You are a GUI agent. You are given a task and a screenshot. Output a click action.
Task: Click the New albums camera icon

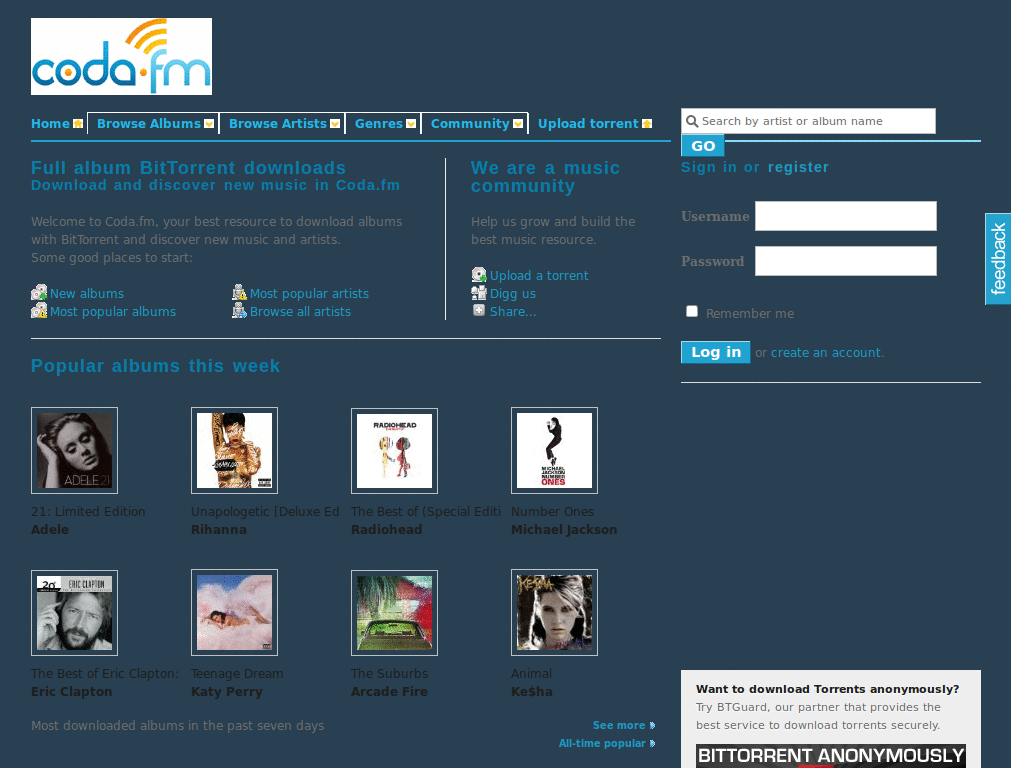pyautogui.click(x=39, y=293)
